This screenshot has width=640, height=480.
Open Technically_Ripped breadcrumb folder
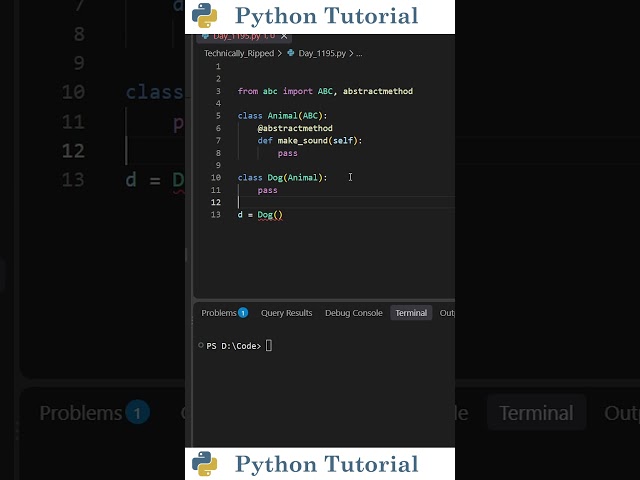pos(239,53)
